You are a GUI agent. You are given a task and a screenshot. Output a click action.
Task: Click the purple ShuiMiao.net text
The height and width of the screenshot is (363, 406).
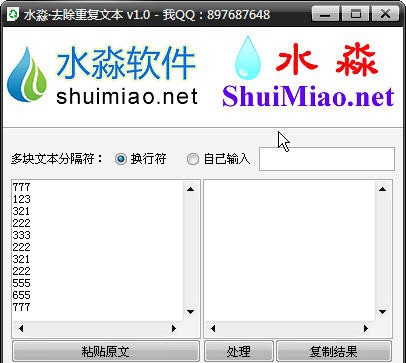(x=308, y=97)
